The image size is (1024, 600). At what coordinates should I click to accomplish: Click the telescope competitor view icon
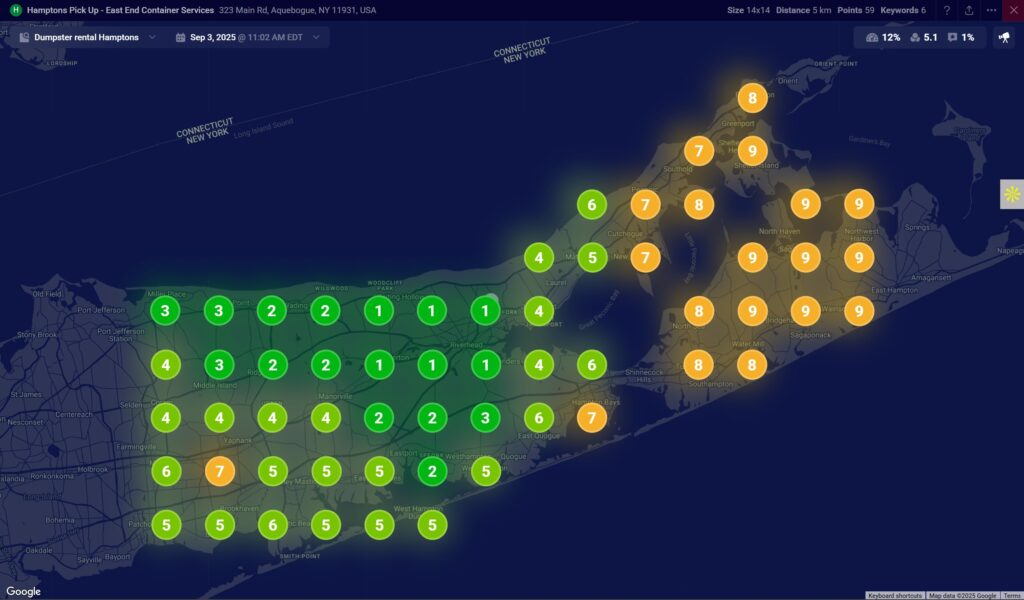pyautogui.click(x=1003, y=37)
